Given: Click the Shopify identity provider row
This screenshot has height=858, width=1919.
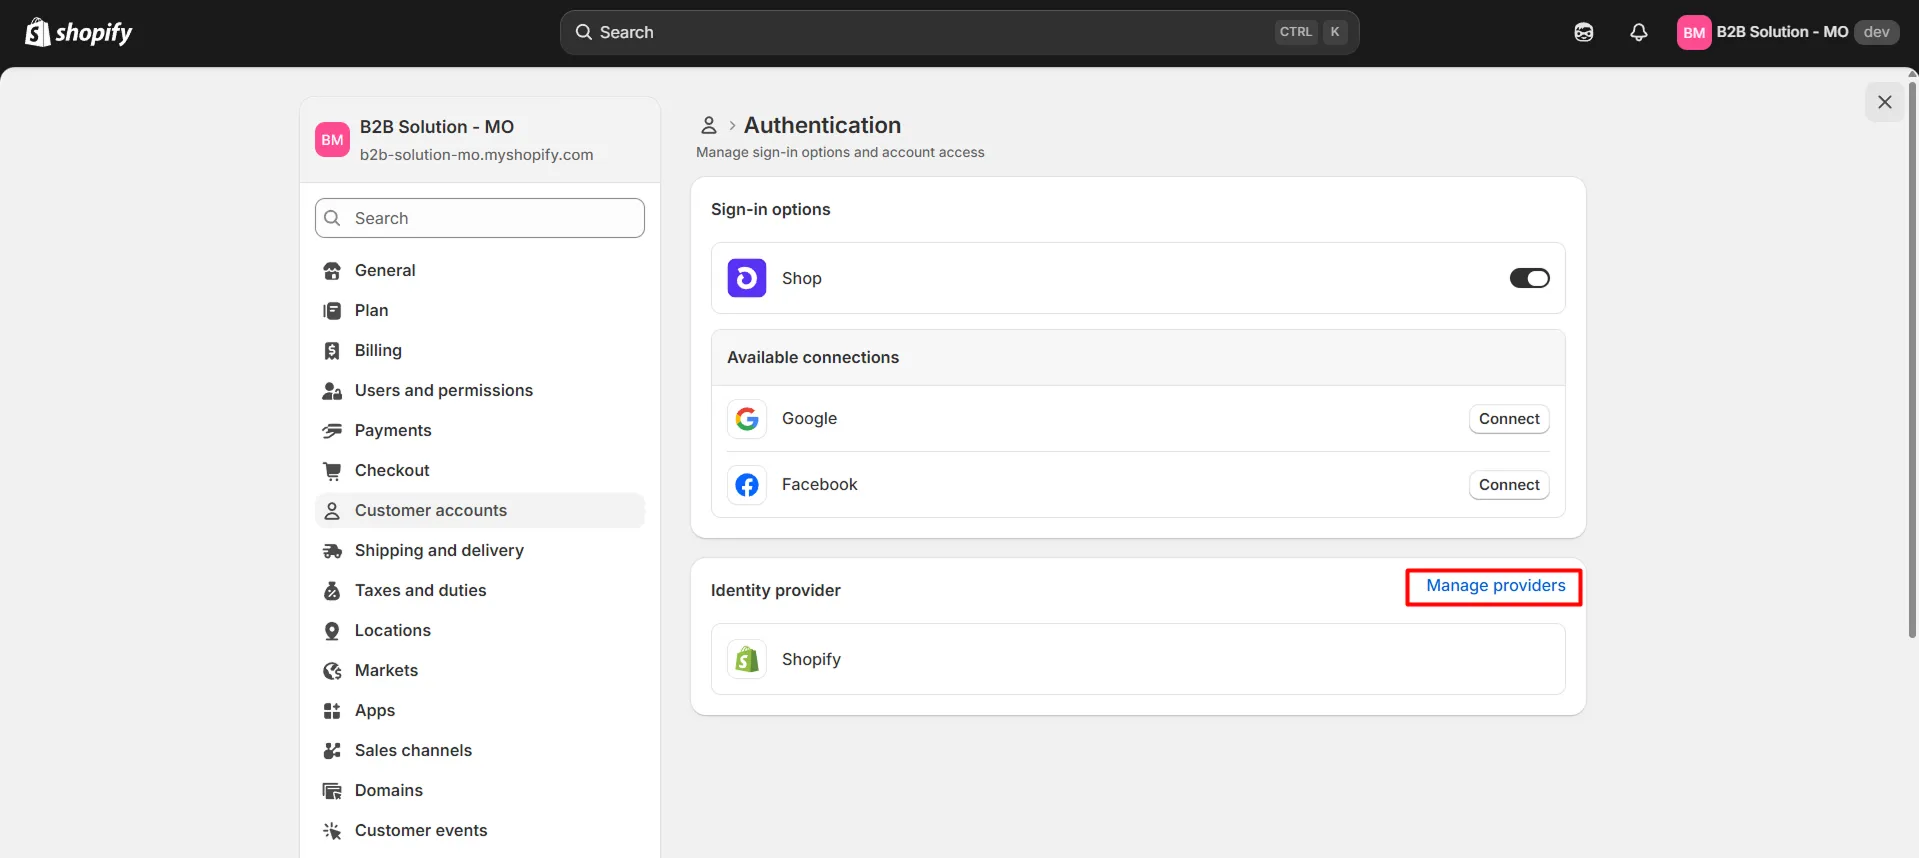Looking at the screenshot, I should [1138, 659].
